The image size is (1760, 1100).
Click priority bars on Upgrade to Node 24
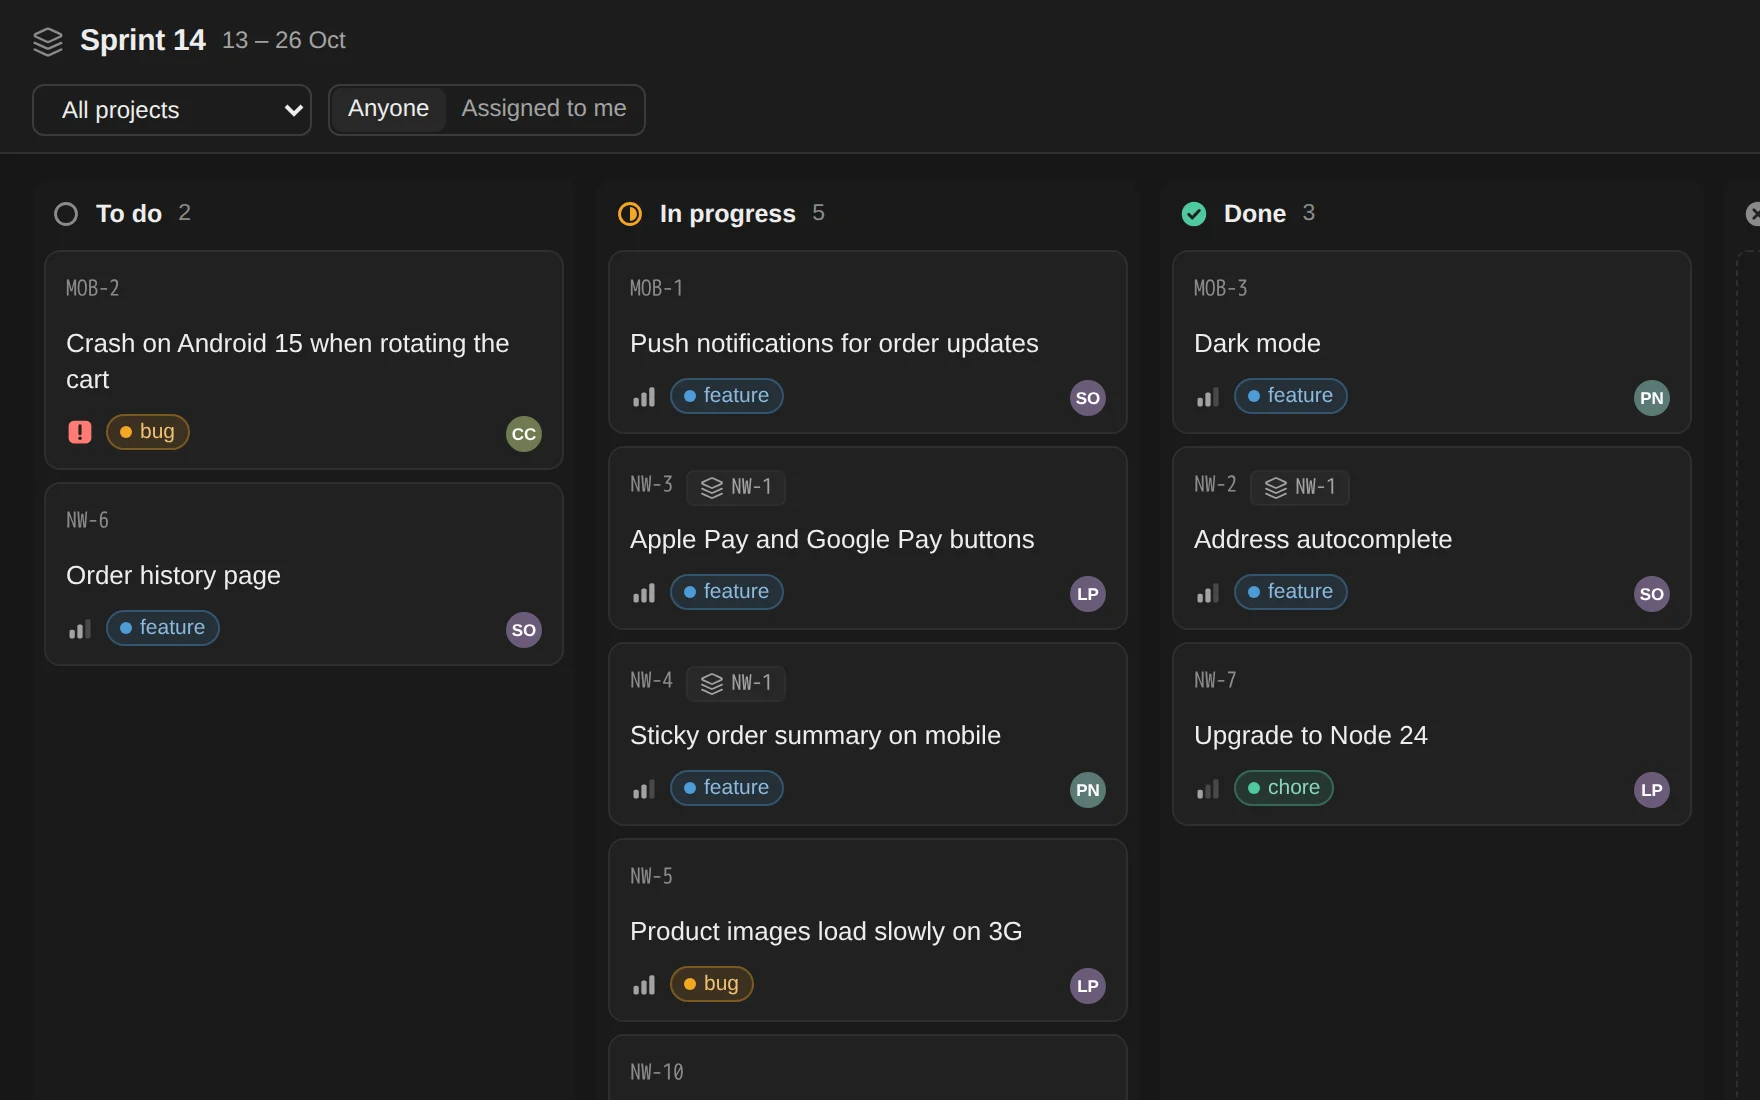coord(1208,789)
